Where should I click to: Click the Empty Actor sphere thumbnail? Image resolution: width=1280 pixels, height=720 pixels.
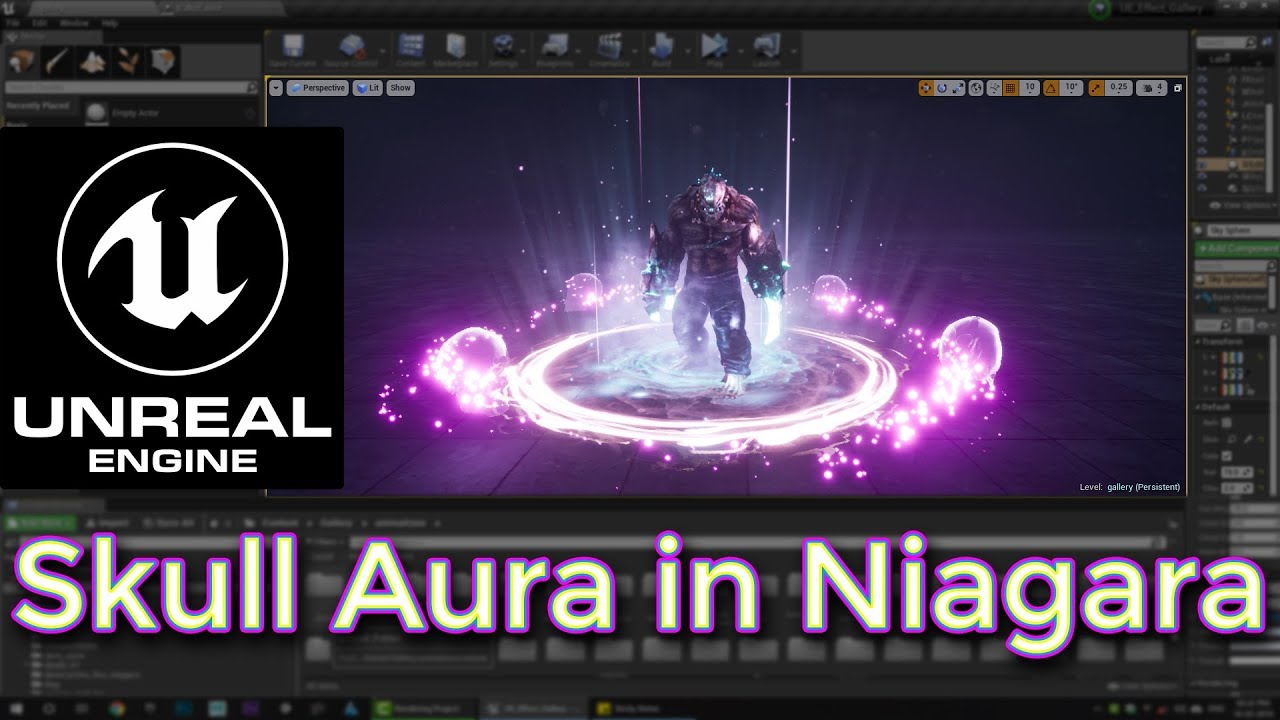tap(96, 112)
